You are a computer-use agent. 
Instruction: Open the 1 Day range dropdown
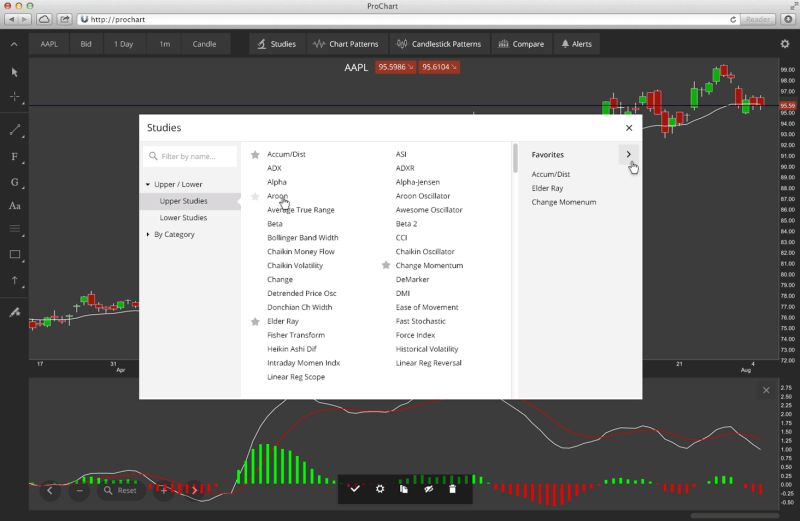[123, 44]
